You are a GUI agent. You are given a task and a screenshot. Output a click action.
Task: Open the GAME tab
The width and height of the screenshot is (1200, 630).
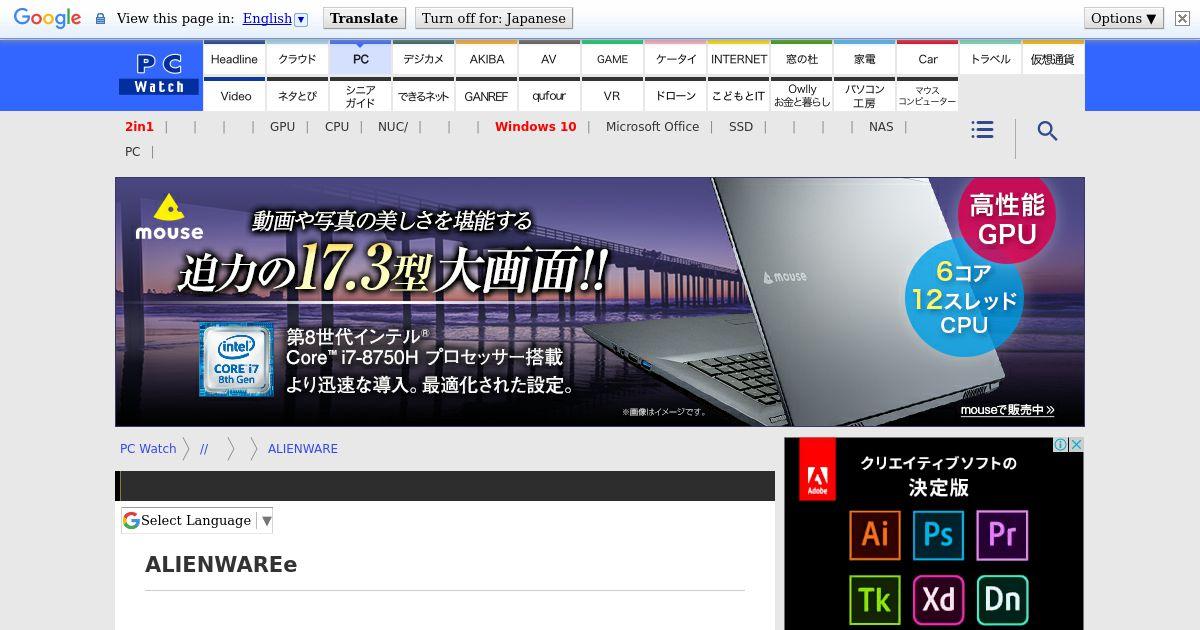(612, 59)
